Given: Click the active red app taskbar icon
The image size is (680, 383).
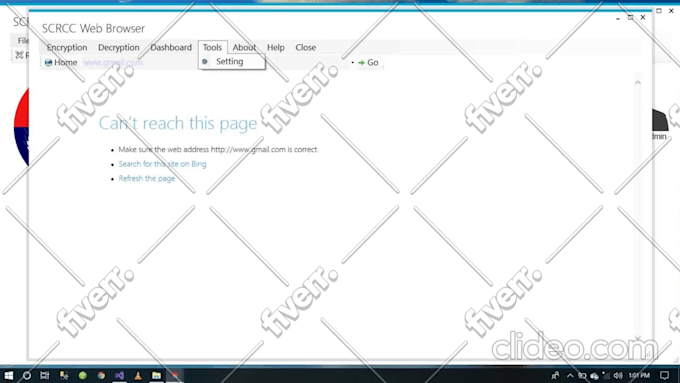Looking at the screenshot, I should point(175,375).
